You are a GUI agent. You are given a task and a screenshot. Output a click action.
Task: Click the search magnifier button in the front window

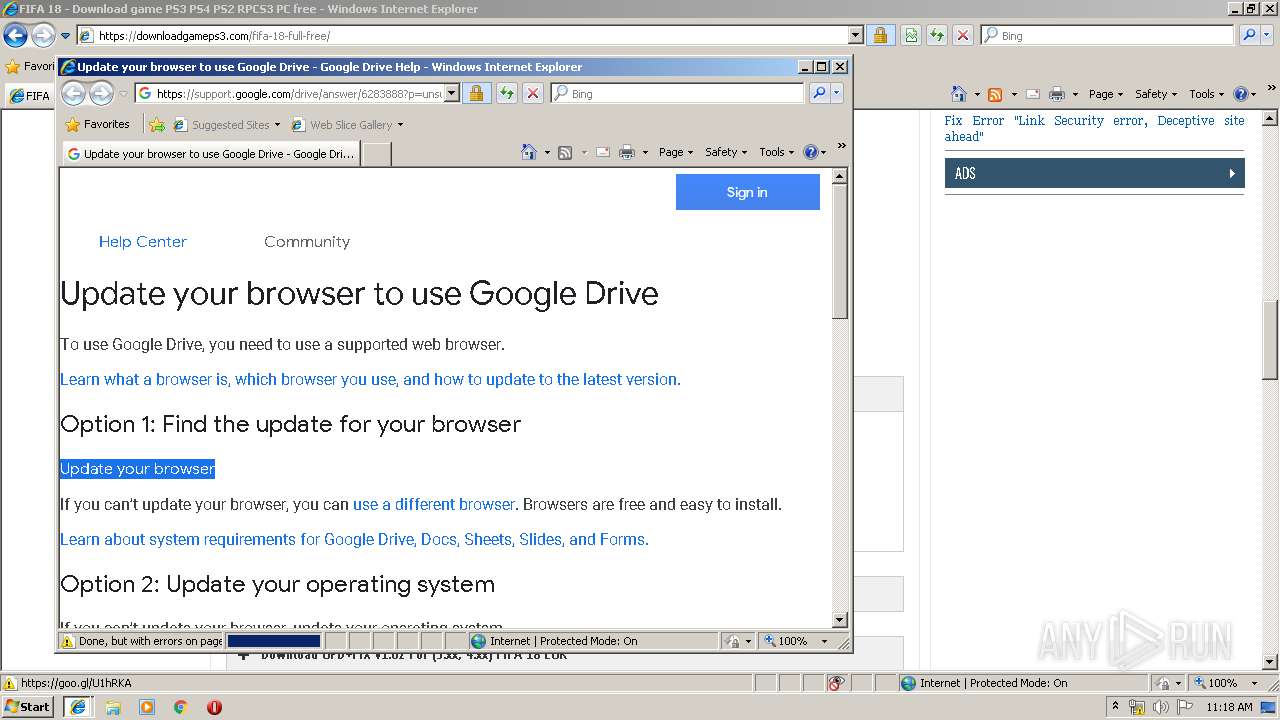[x=819, y=93]
